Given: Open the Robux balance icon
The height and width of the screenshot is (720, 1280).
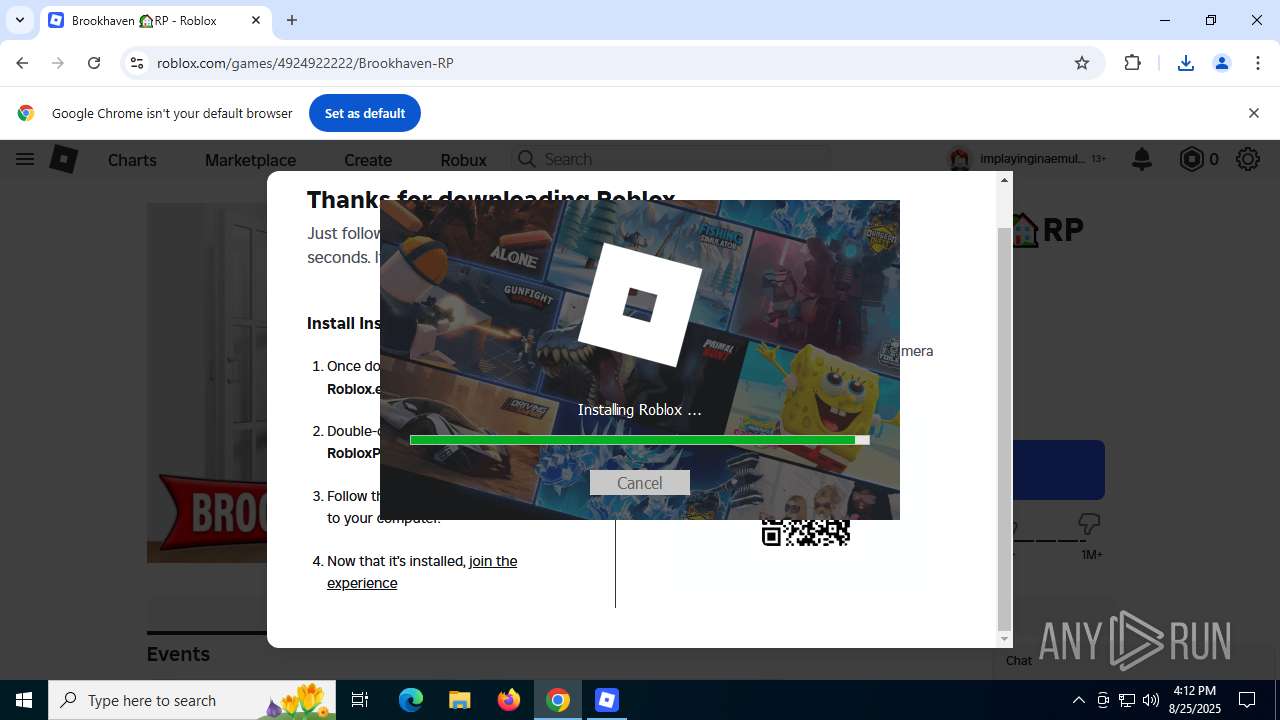Looking at the screenshot, I should [x=1191, y=159].
